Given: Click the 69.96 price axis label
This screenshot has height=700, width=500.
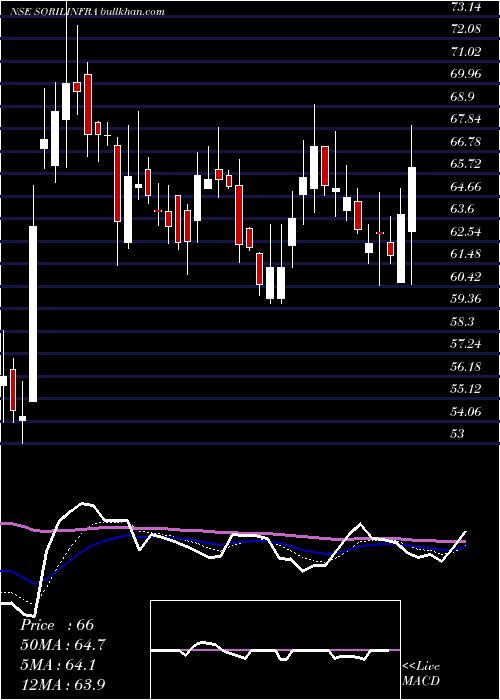Looking at the screenshot, I should pyautogui.click(x=467, y=74).
